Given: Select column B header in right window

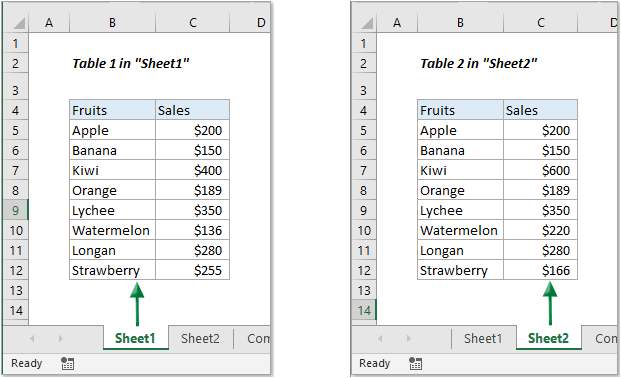Looking at the screenshot, I should click(x=460, y=23).
